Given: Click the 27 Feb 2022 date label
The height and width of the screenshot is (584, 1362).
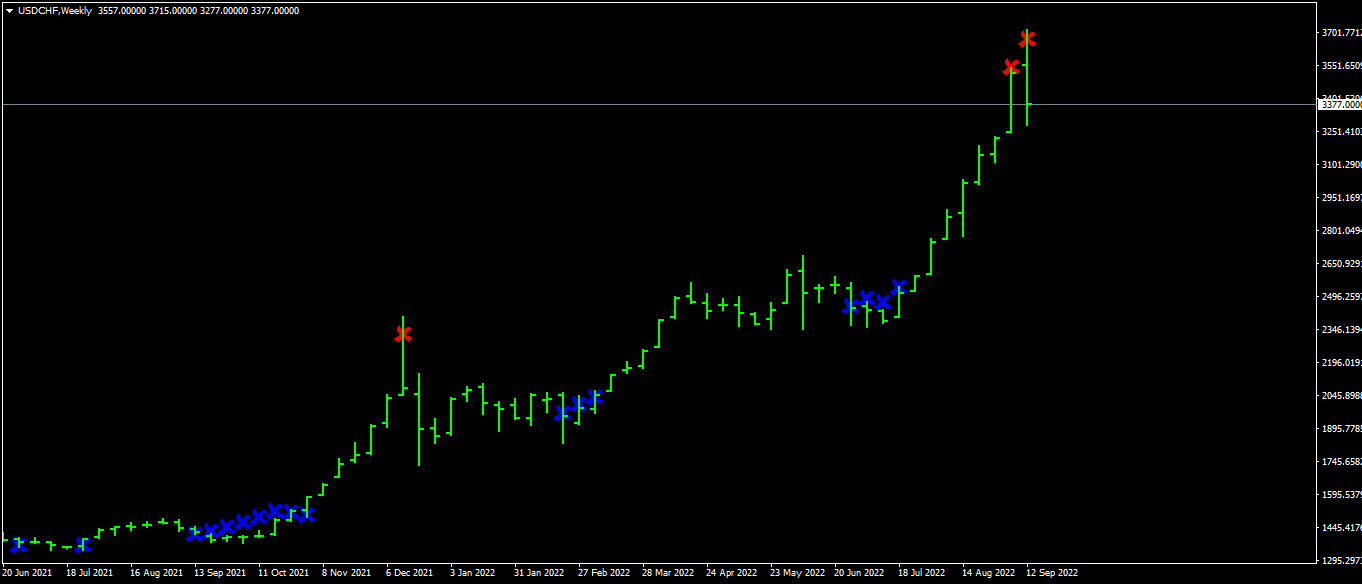Looking at the screenshot, I should tap(604, 573).
